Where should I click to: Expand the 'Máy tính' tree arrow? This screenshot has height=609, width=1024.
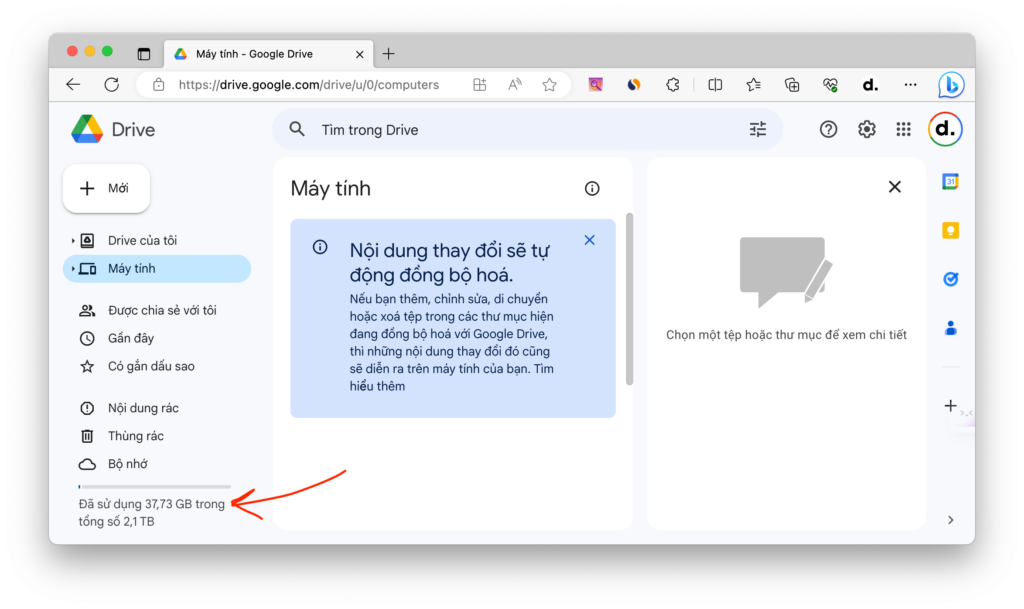click(73, 269)
